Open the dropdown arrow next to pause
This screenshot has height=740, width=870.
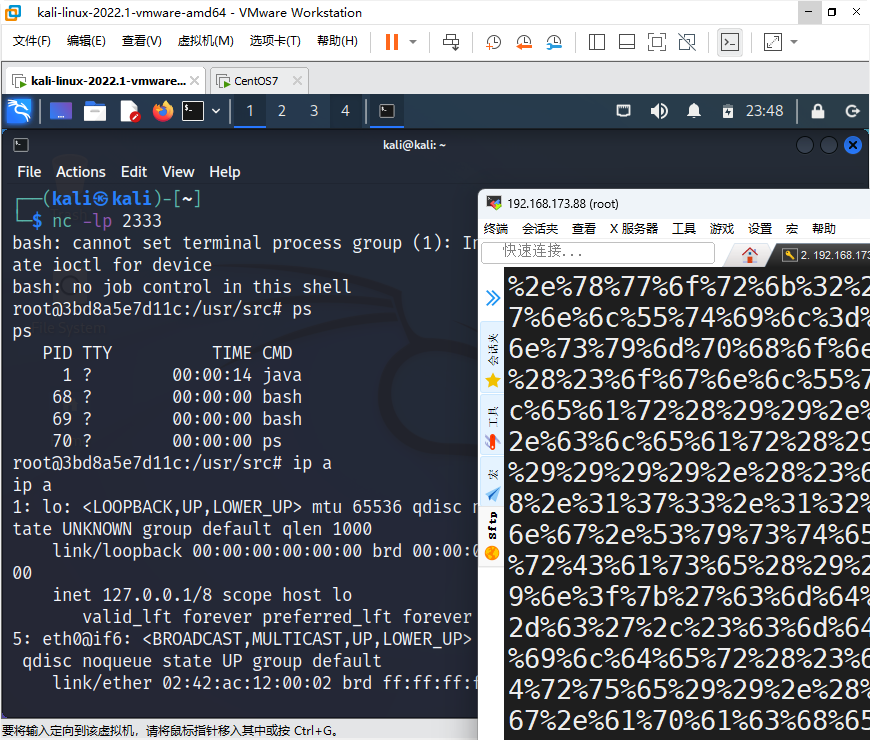click(x=413, y=42)
